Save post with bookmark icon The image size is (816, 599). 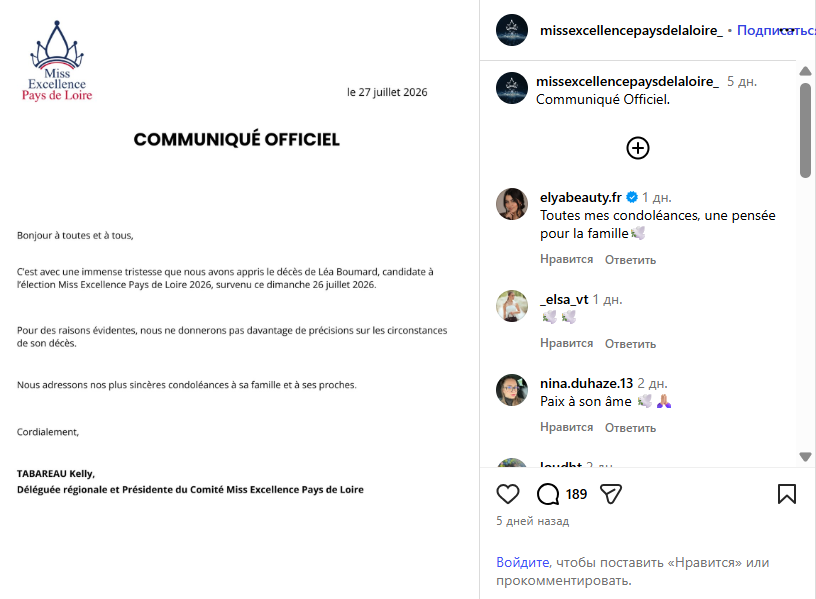(786, 494)
